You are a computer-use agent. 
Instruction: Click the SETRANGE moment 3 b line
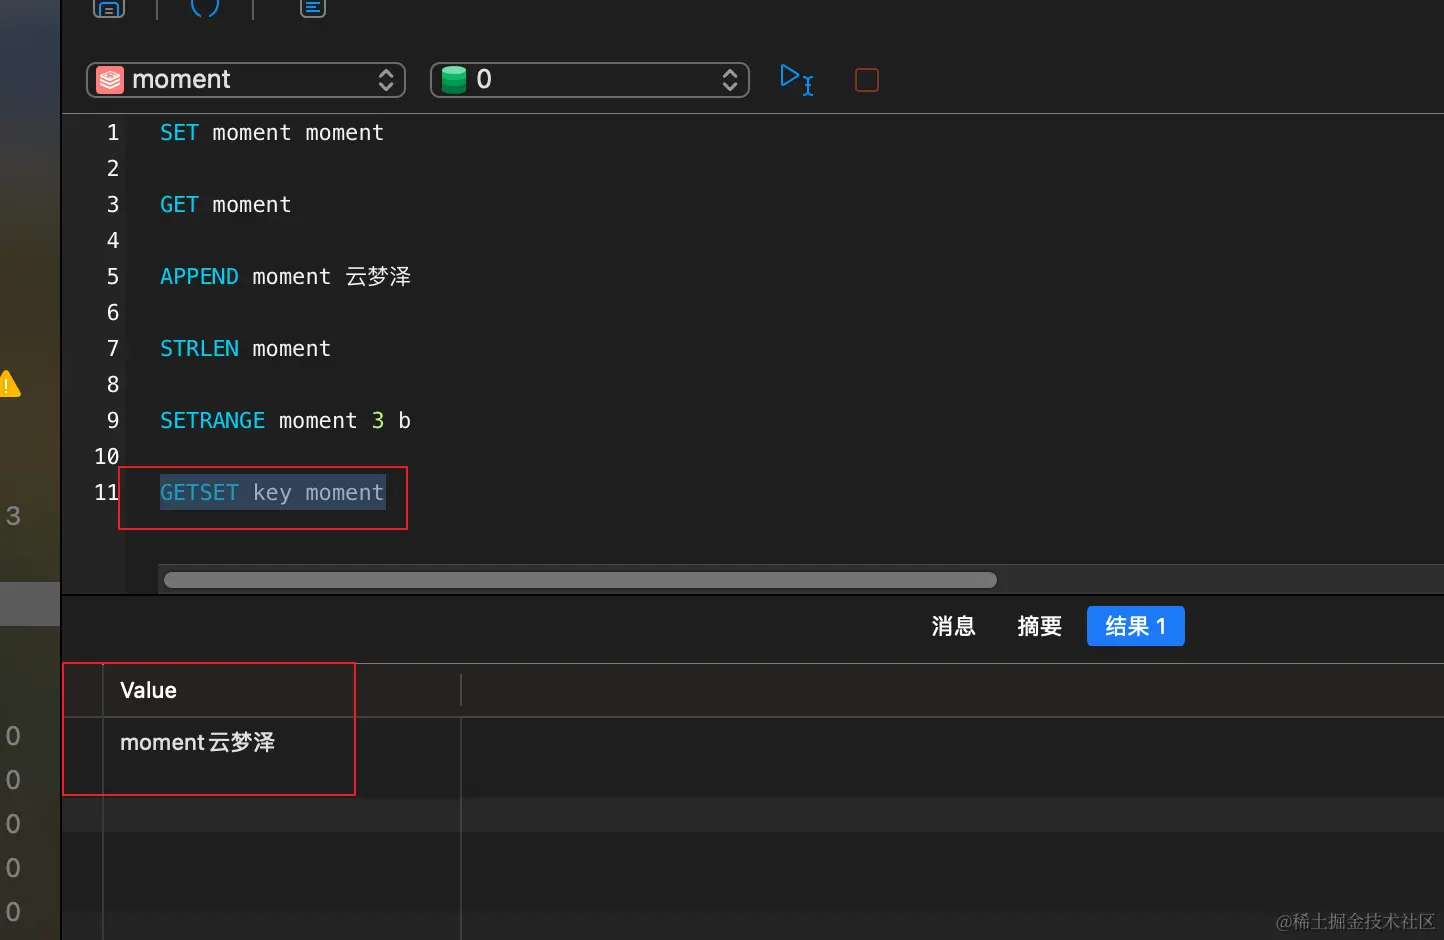[285, 421]
